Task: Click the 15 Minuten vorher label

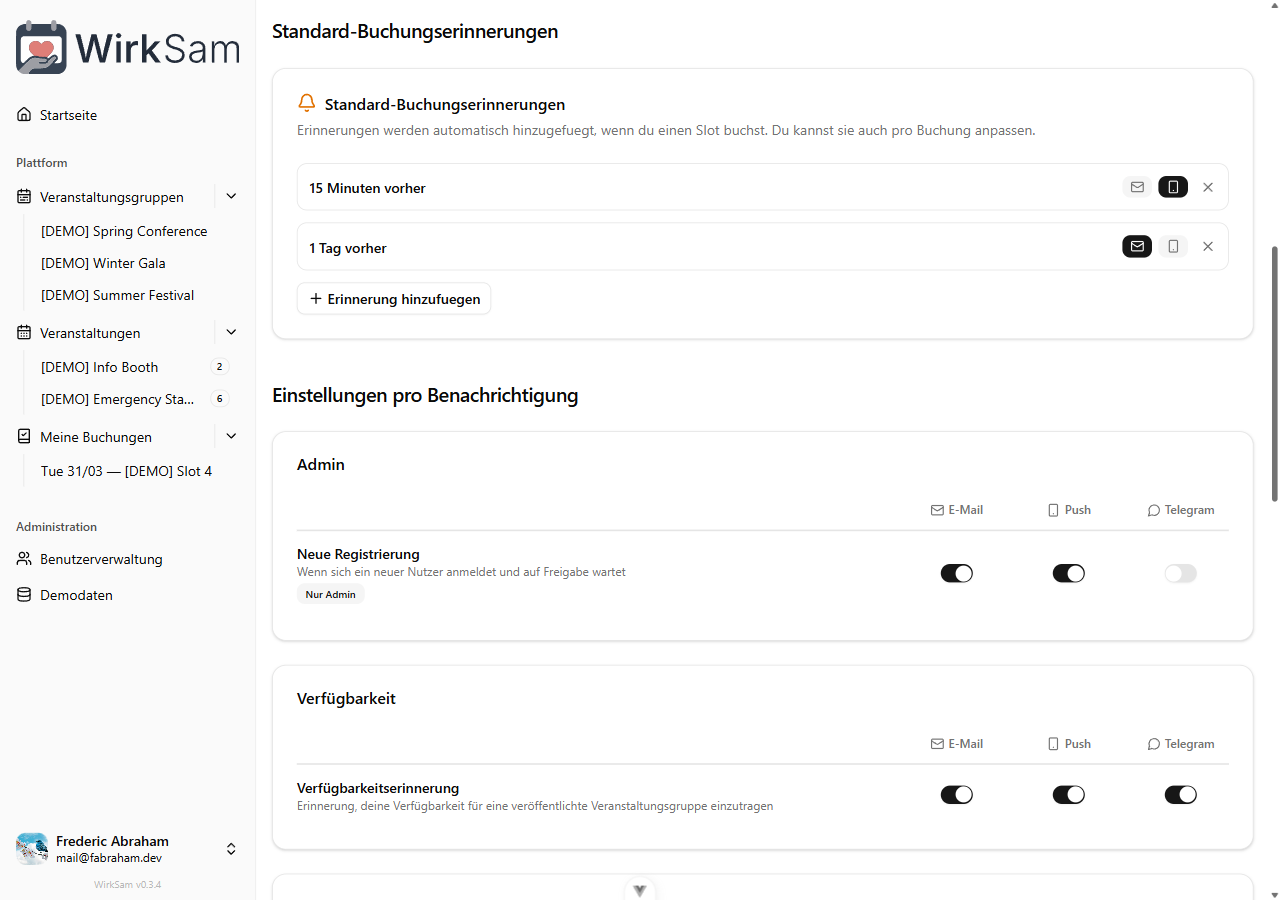Action: click(367, 188)
